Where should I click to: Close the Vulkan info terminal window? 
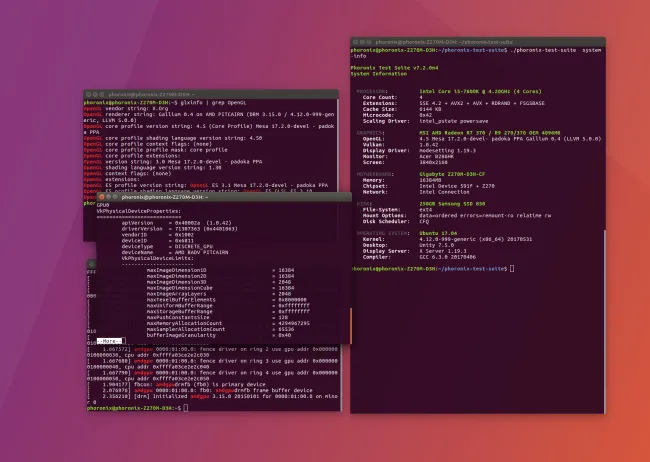(x=102, y=197)
